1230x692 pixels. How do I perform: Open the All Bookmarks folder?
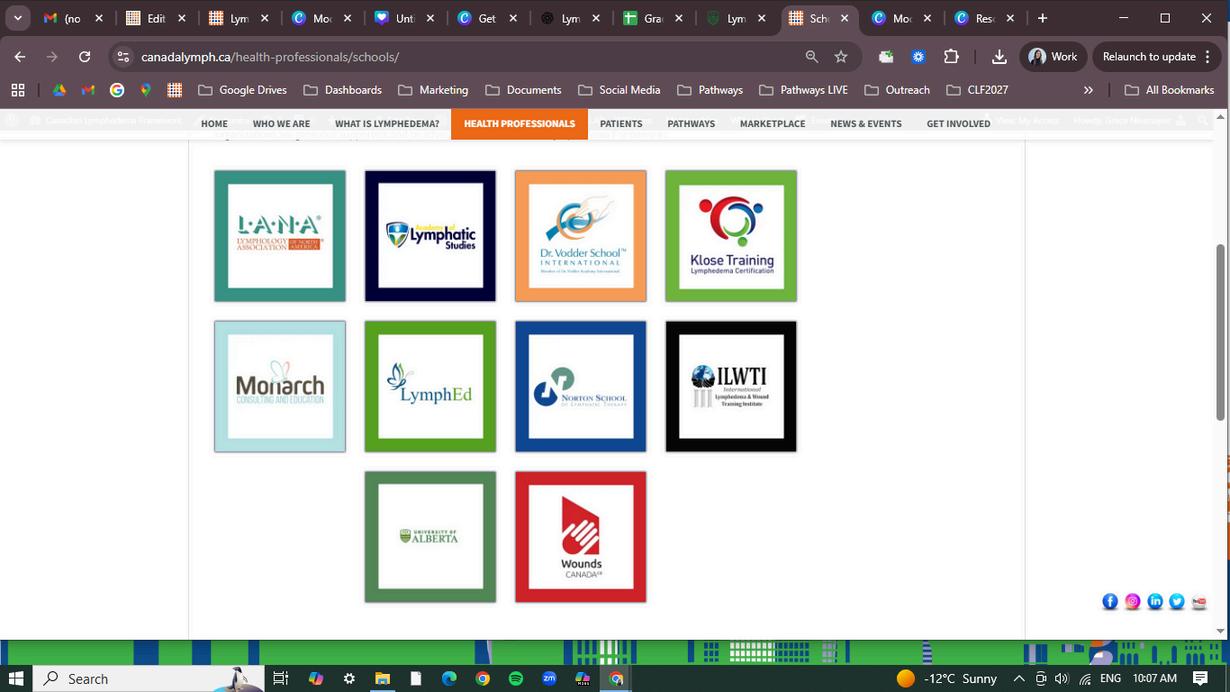click(1169, 90)
